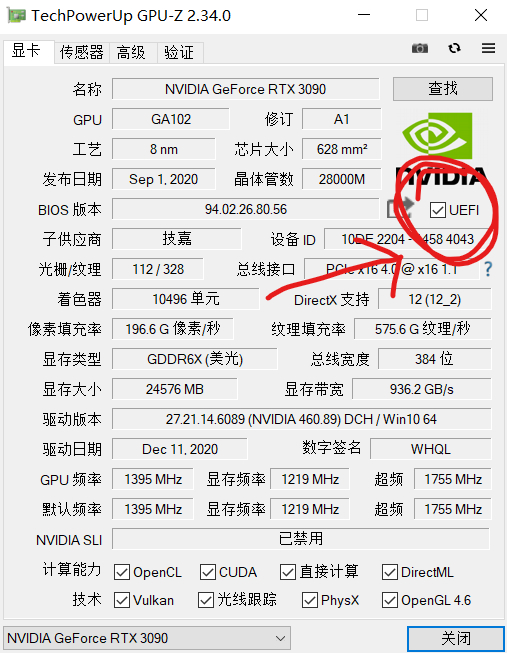Click the refresh icon
This screenshot has height=653, width=507.
click(x=455, y=48)
